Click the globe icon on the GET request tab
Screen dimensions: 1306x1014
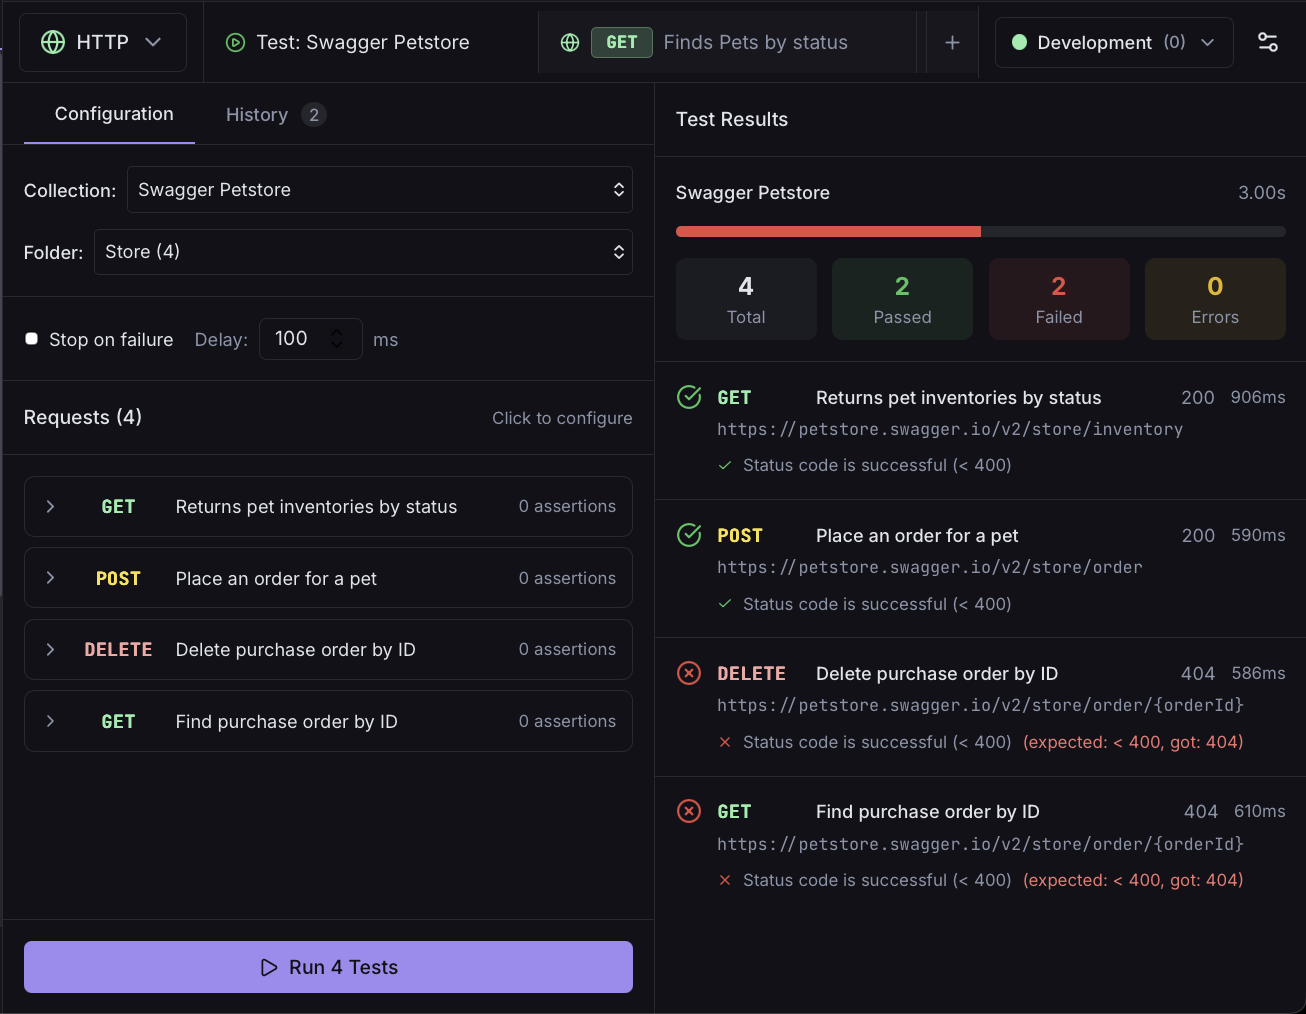pyautogui.click(x=570, y=42)
